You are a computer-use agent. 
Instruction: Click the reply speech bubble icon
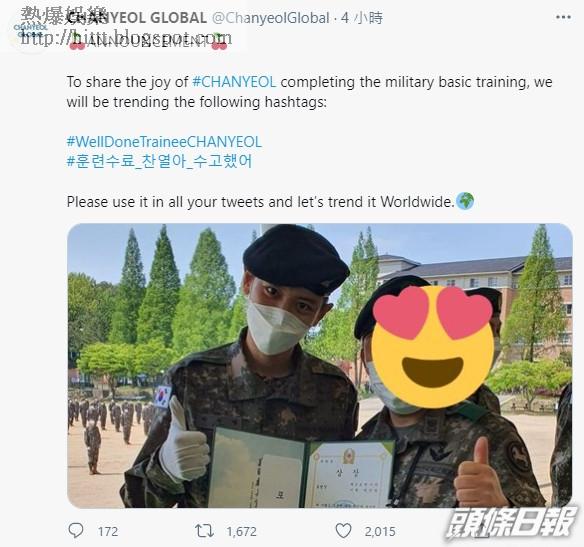[76, 530]
